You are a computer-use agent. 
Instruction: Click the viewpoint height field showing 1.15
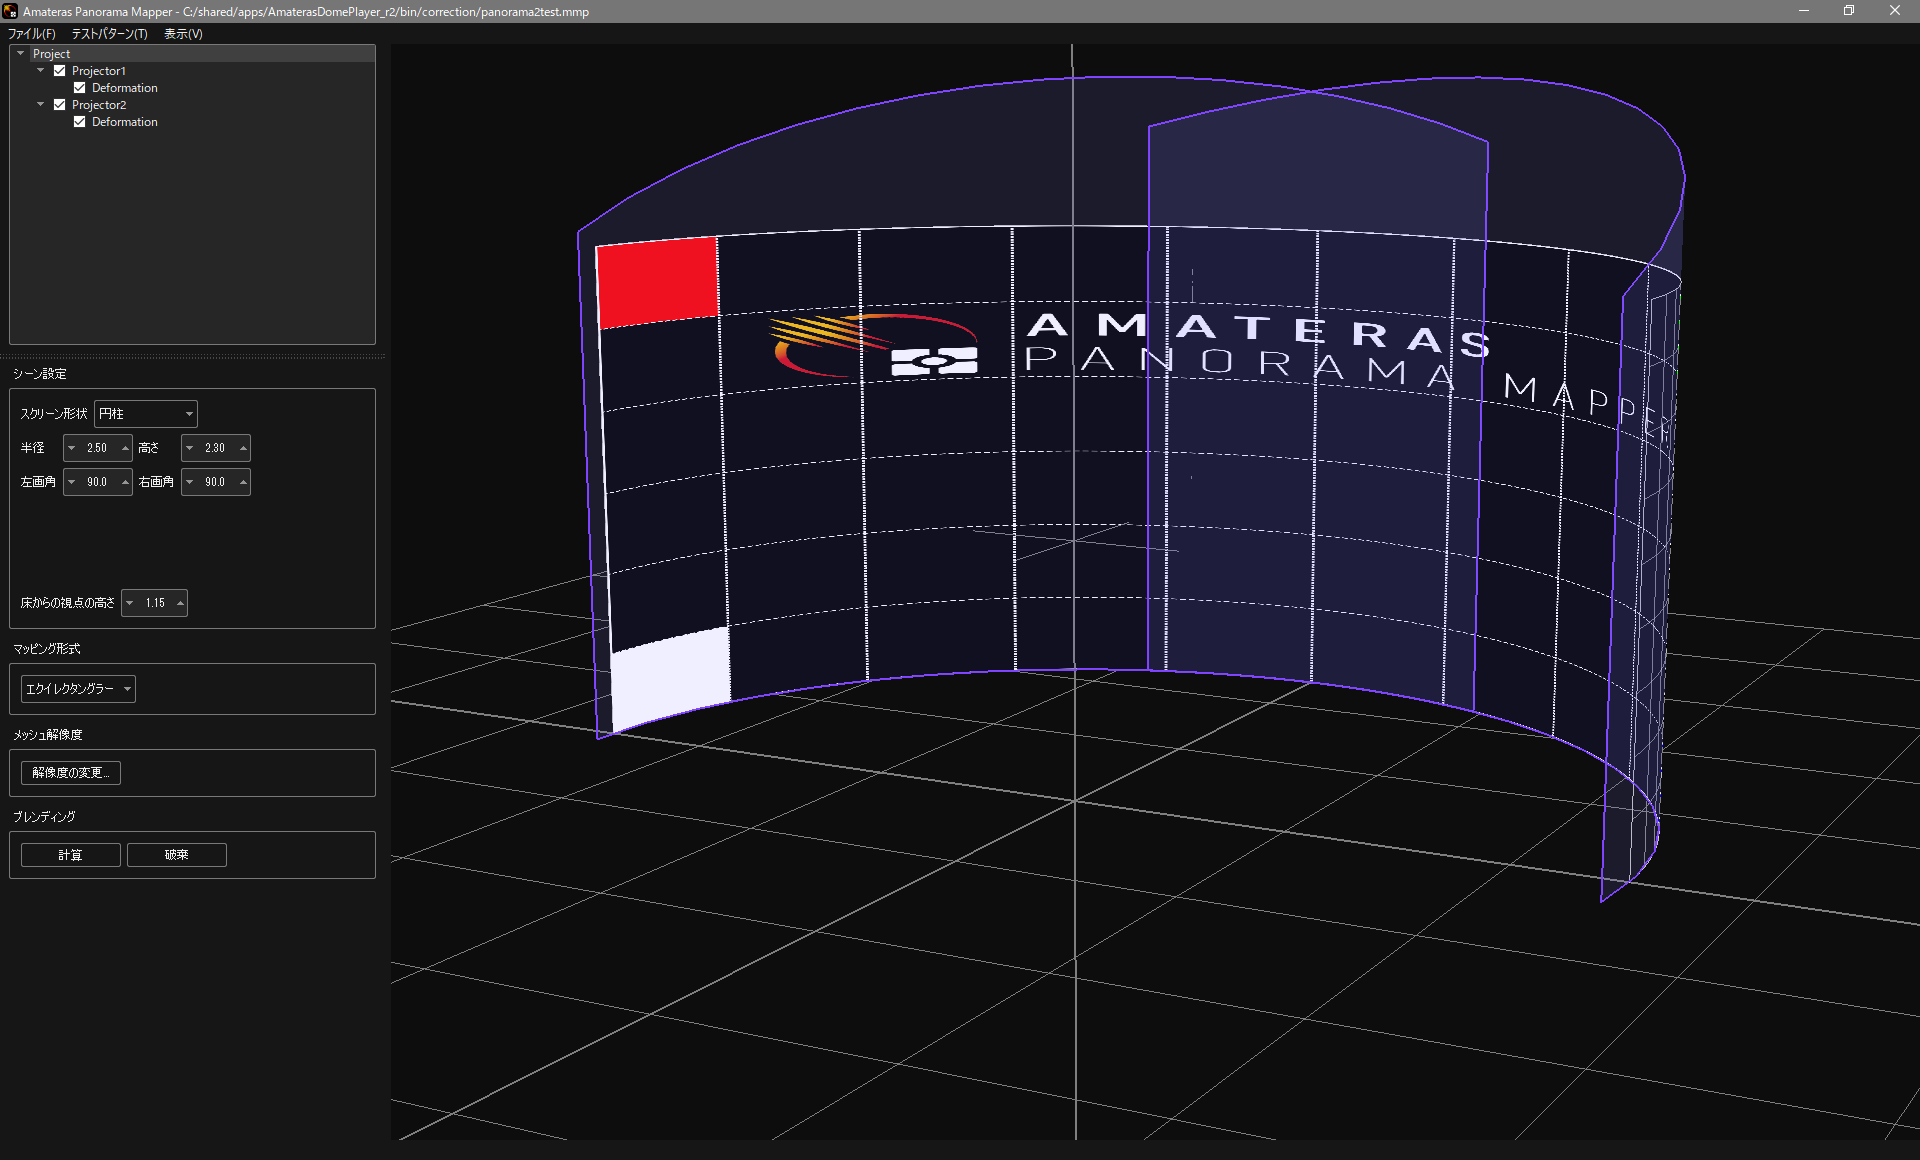155,603
